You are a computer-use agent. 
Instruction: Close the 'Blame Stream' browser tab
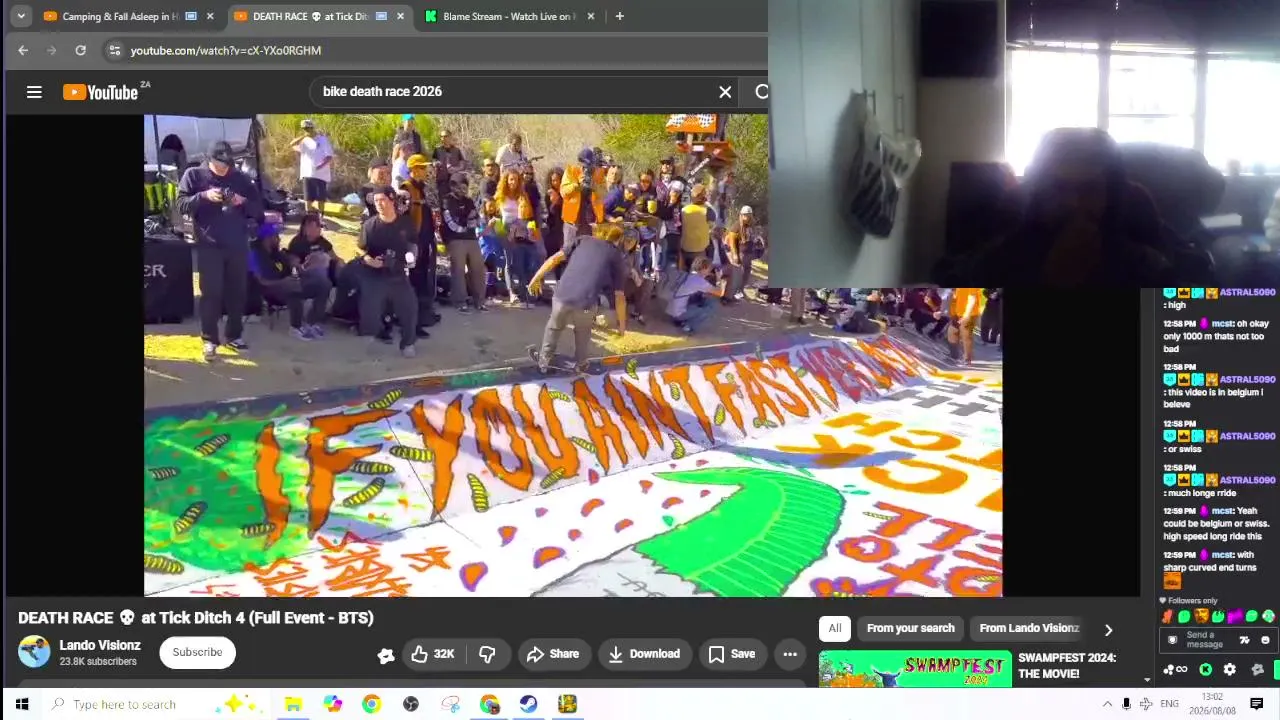coord(591,16)
